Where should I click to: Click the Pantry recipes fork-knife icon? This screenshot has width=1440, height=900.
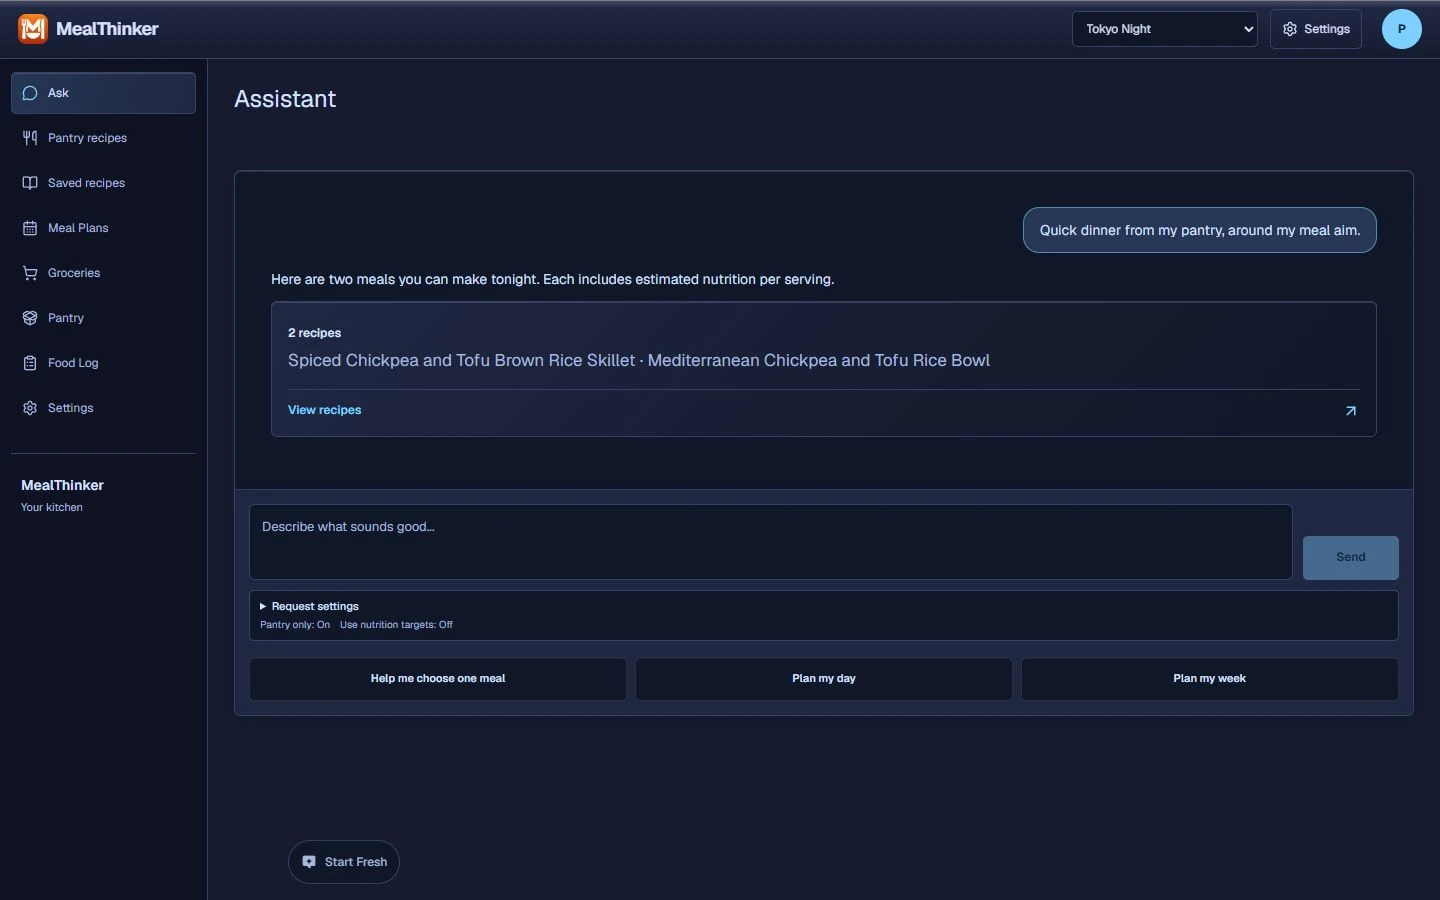click(x=30, y=138)
